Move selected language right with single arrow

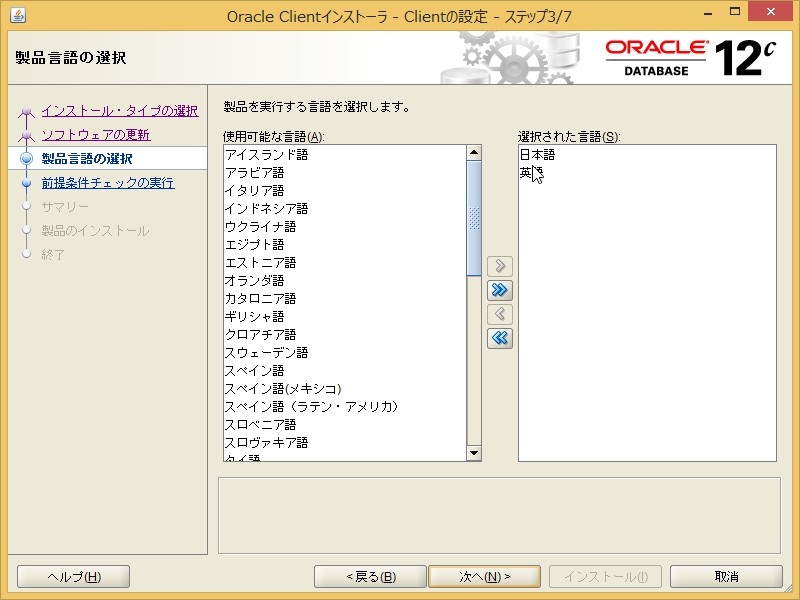(498, 266)
